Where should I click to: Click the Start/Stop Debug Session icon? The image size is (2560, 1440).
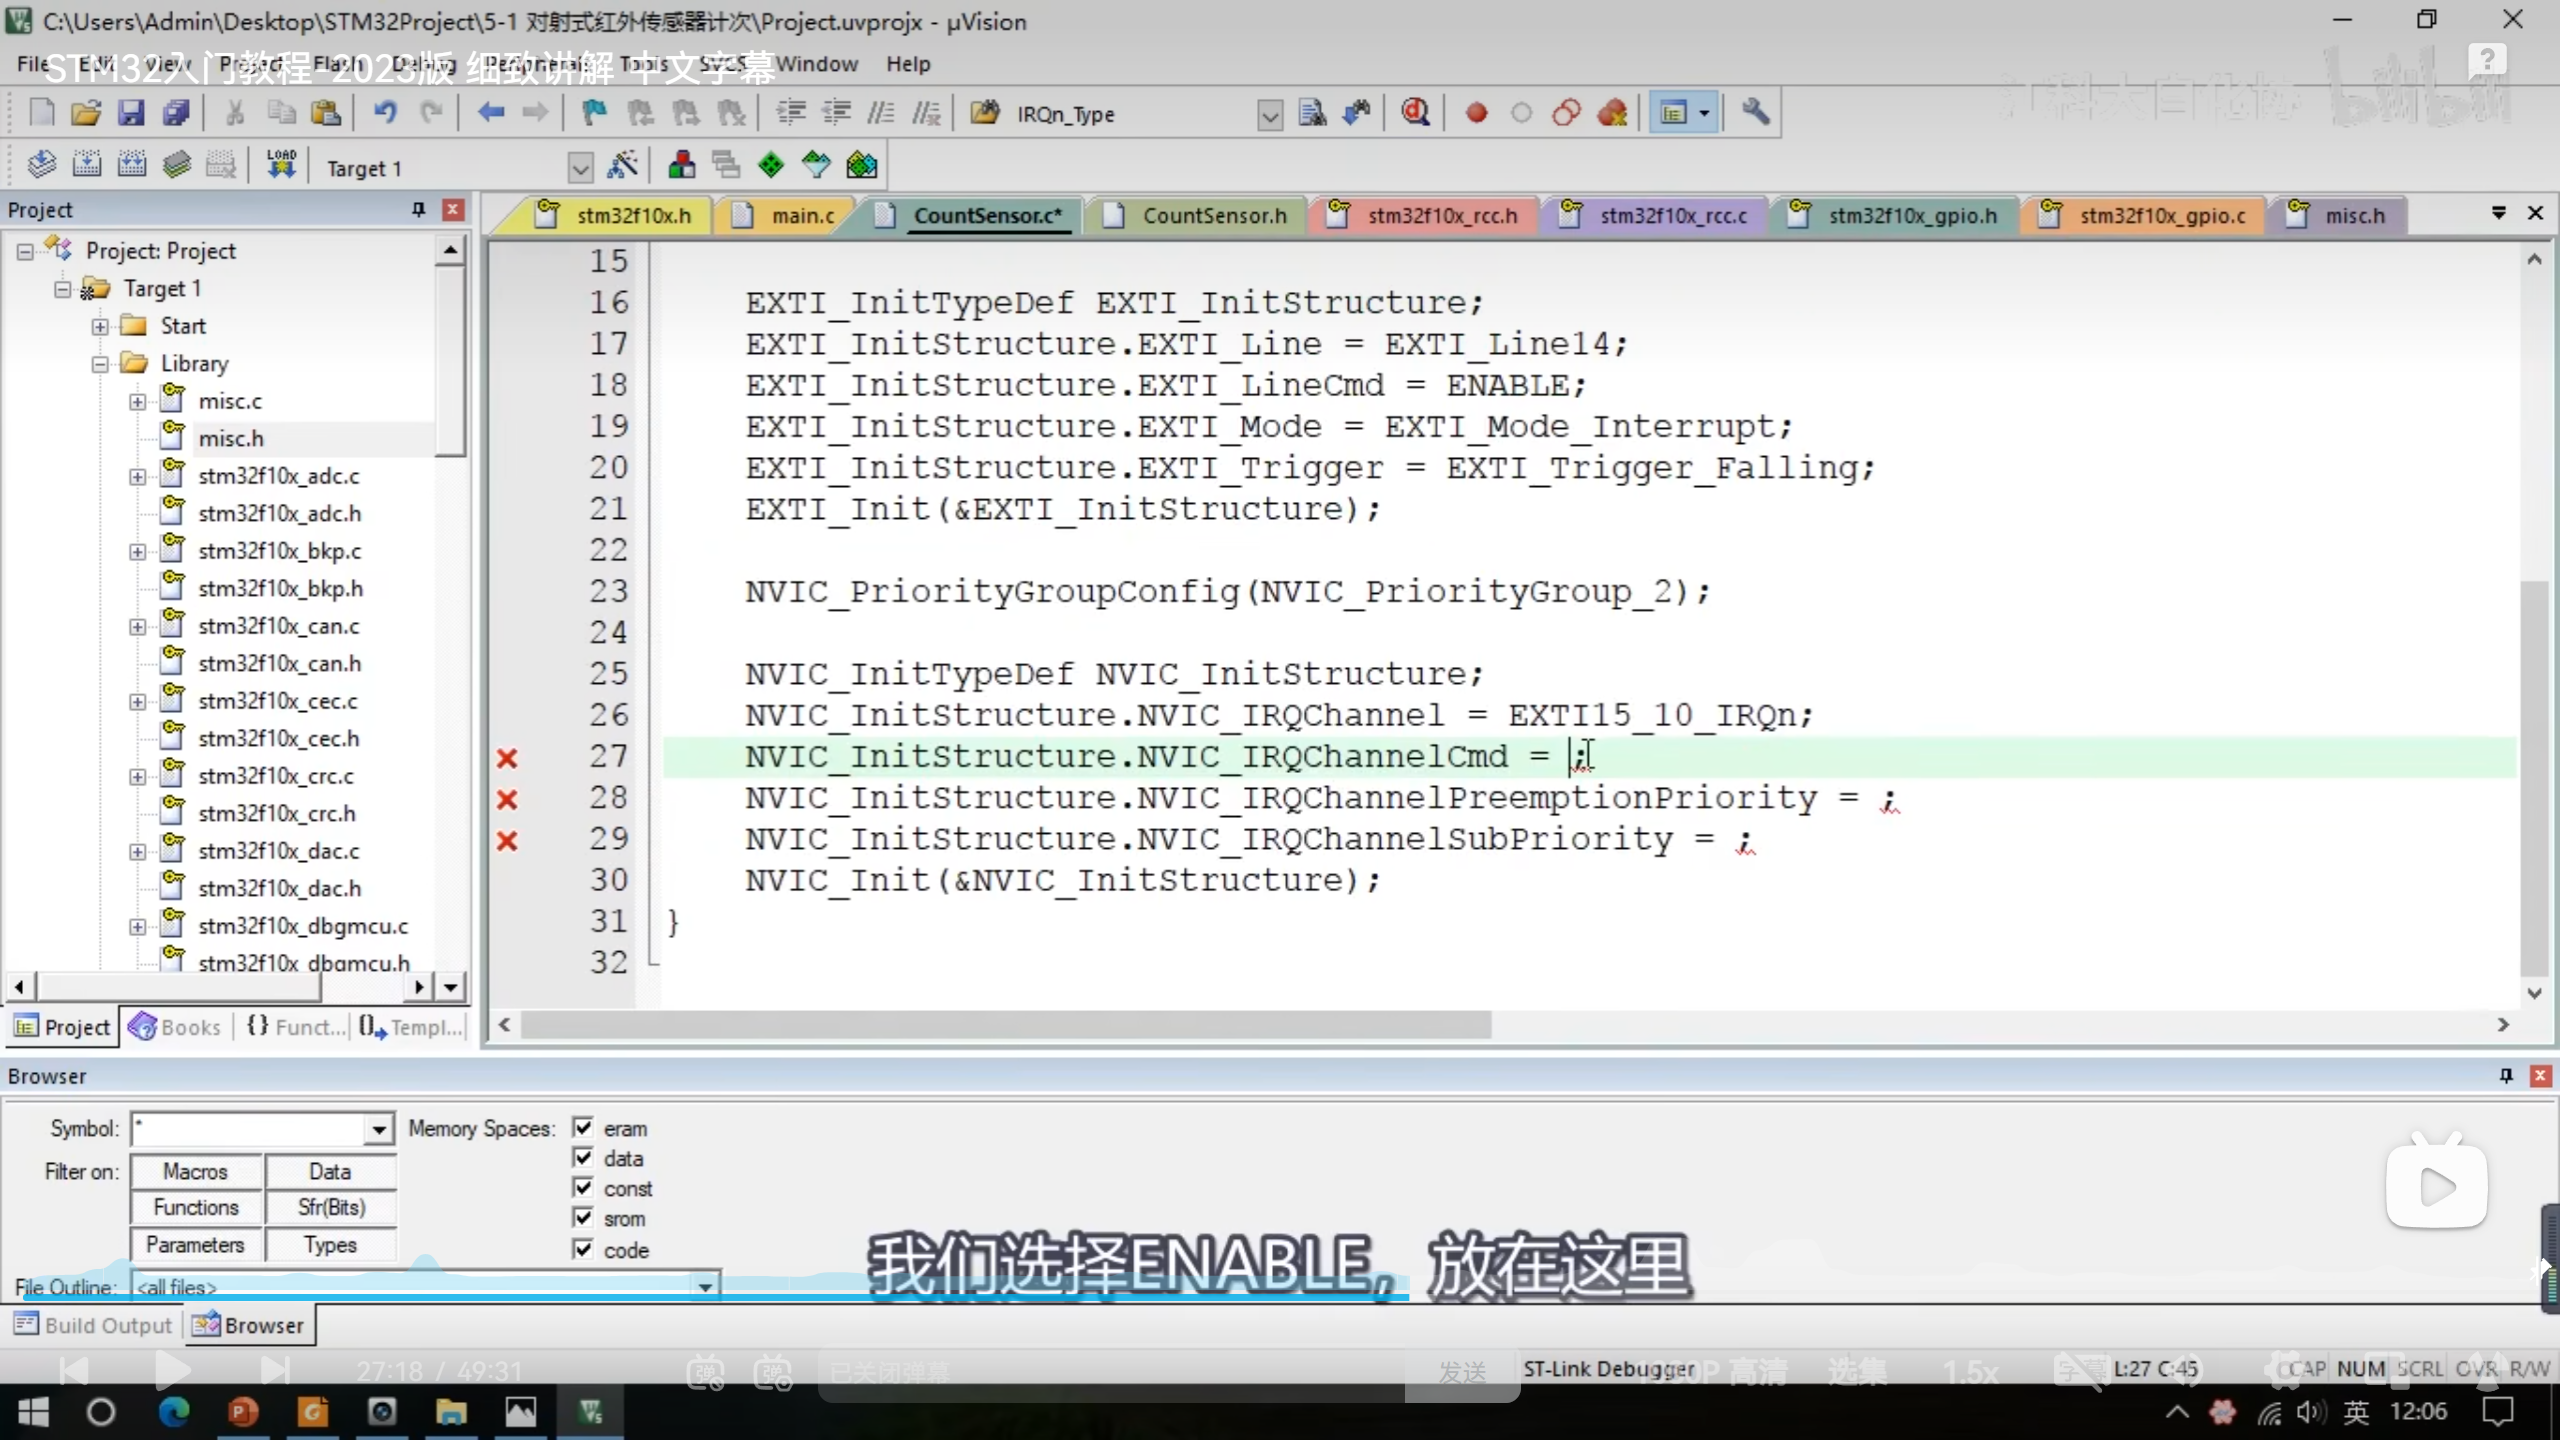click(1414, 113)
